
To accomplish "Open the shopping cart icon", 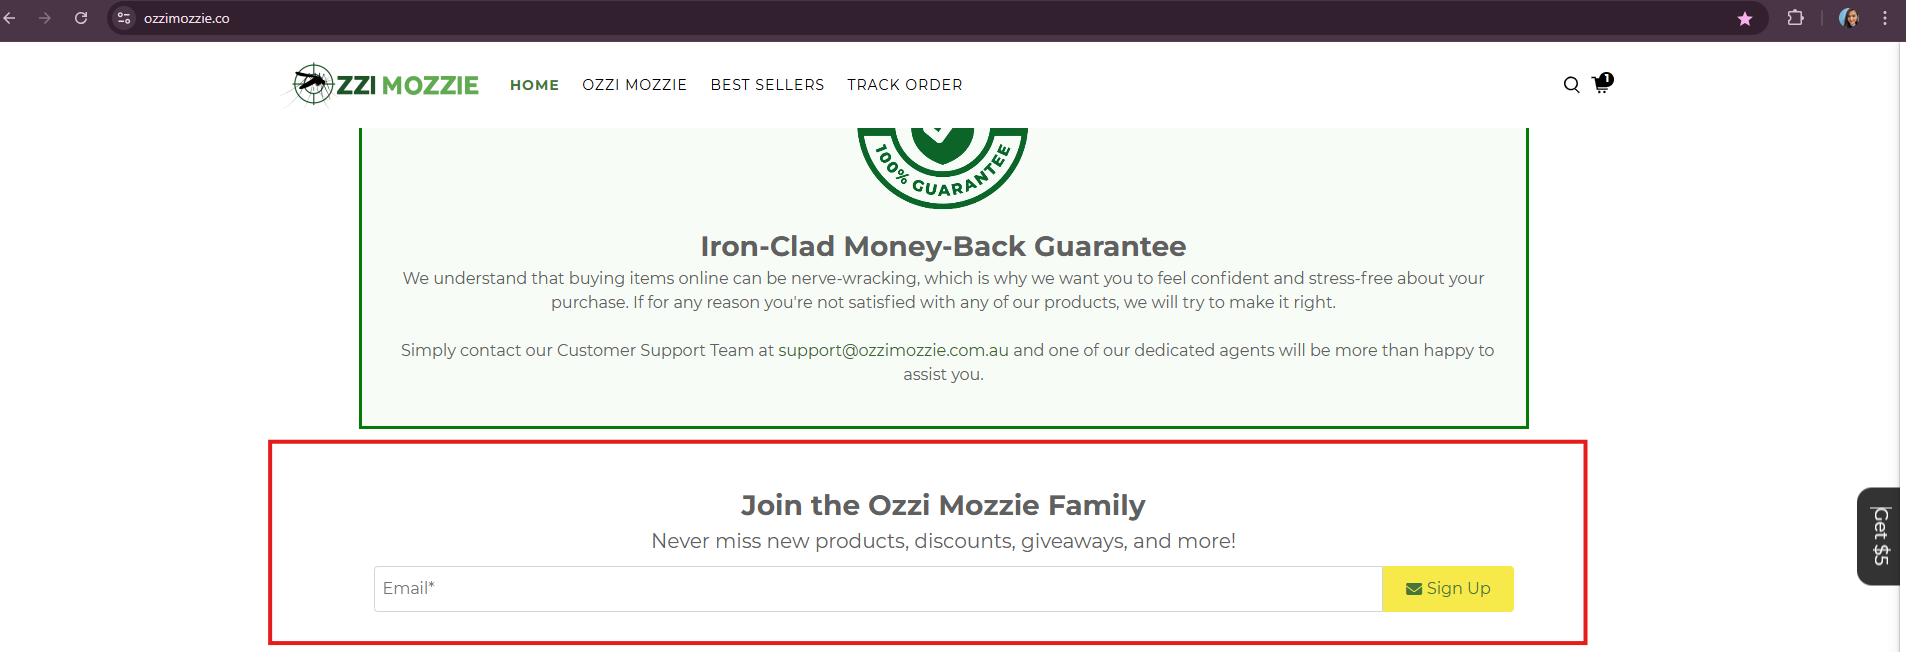I will click(1601, 84).
